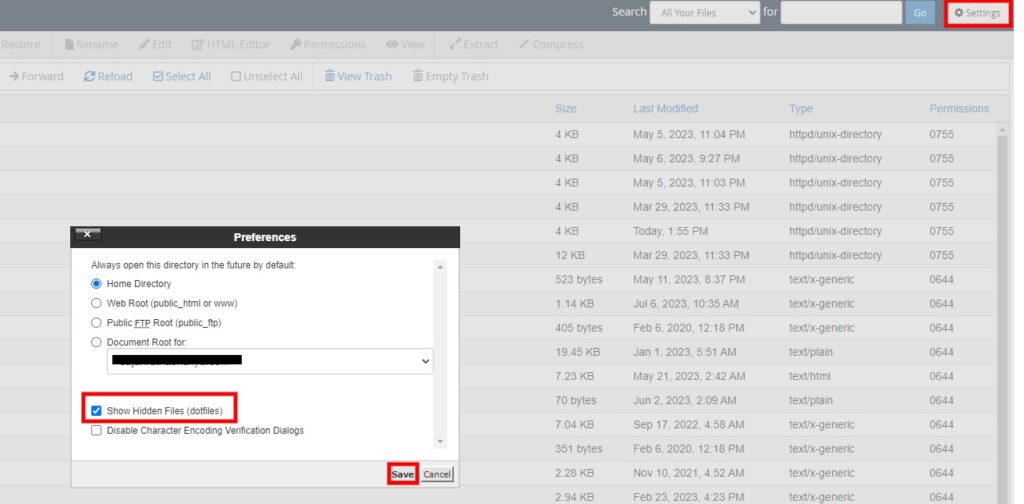Image resolution: width=1024 pixels, height=504 pixels.
Task: Click the 'Jul 6, 2023, 10:35 AM' cell
Action: 686,304
